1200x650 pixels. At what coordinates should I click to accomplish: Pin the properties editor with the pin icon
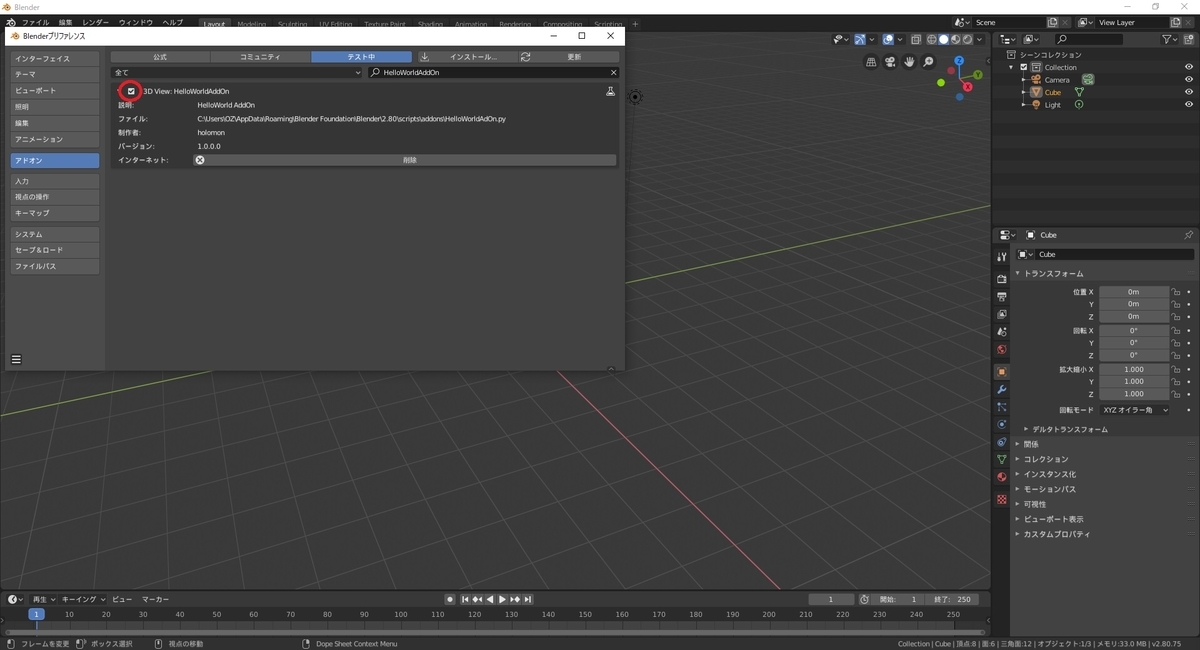[1188, 235]
